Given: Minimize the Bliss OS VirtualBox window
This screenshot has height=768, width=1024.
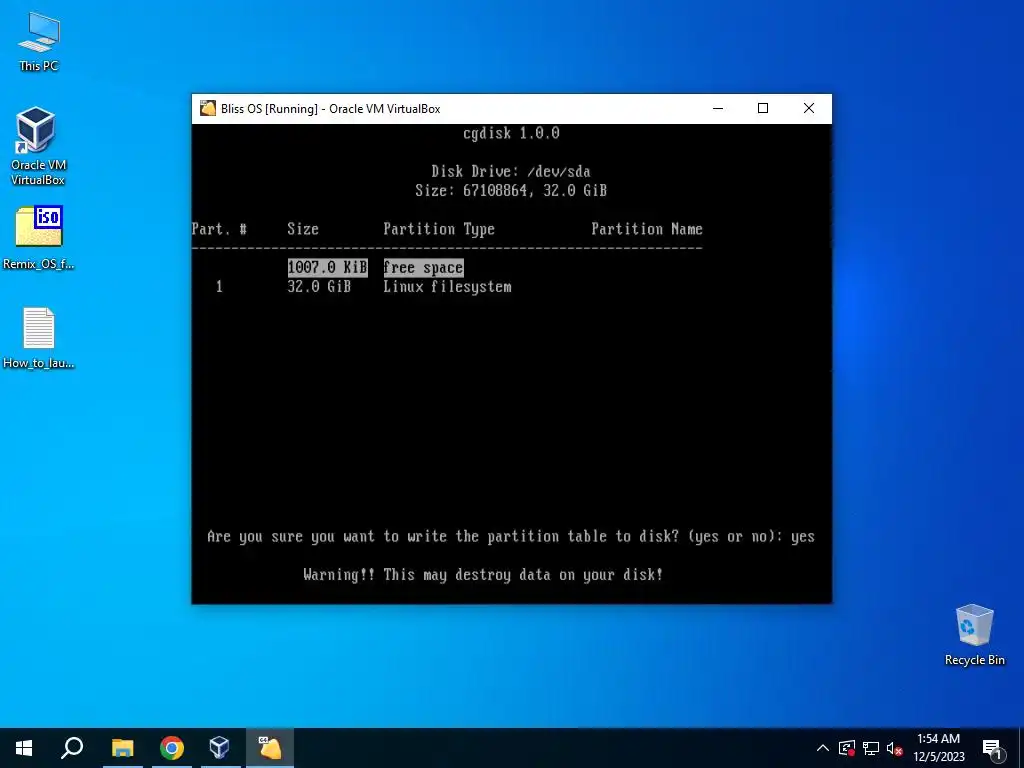Looking at the screenshot, I should point(718,108).
